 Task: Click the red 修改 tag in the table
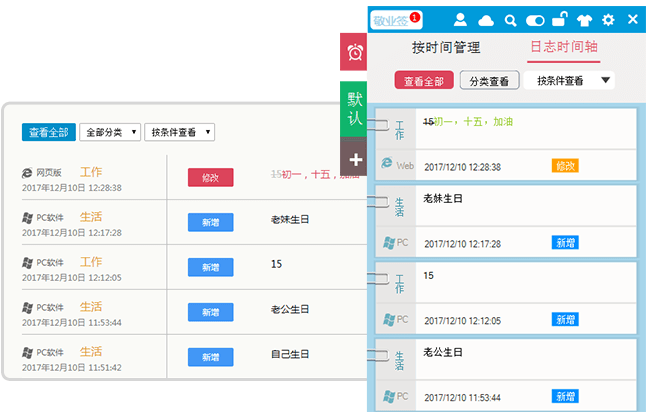pos(210,178)
